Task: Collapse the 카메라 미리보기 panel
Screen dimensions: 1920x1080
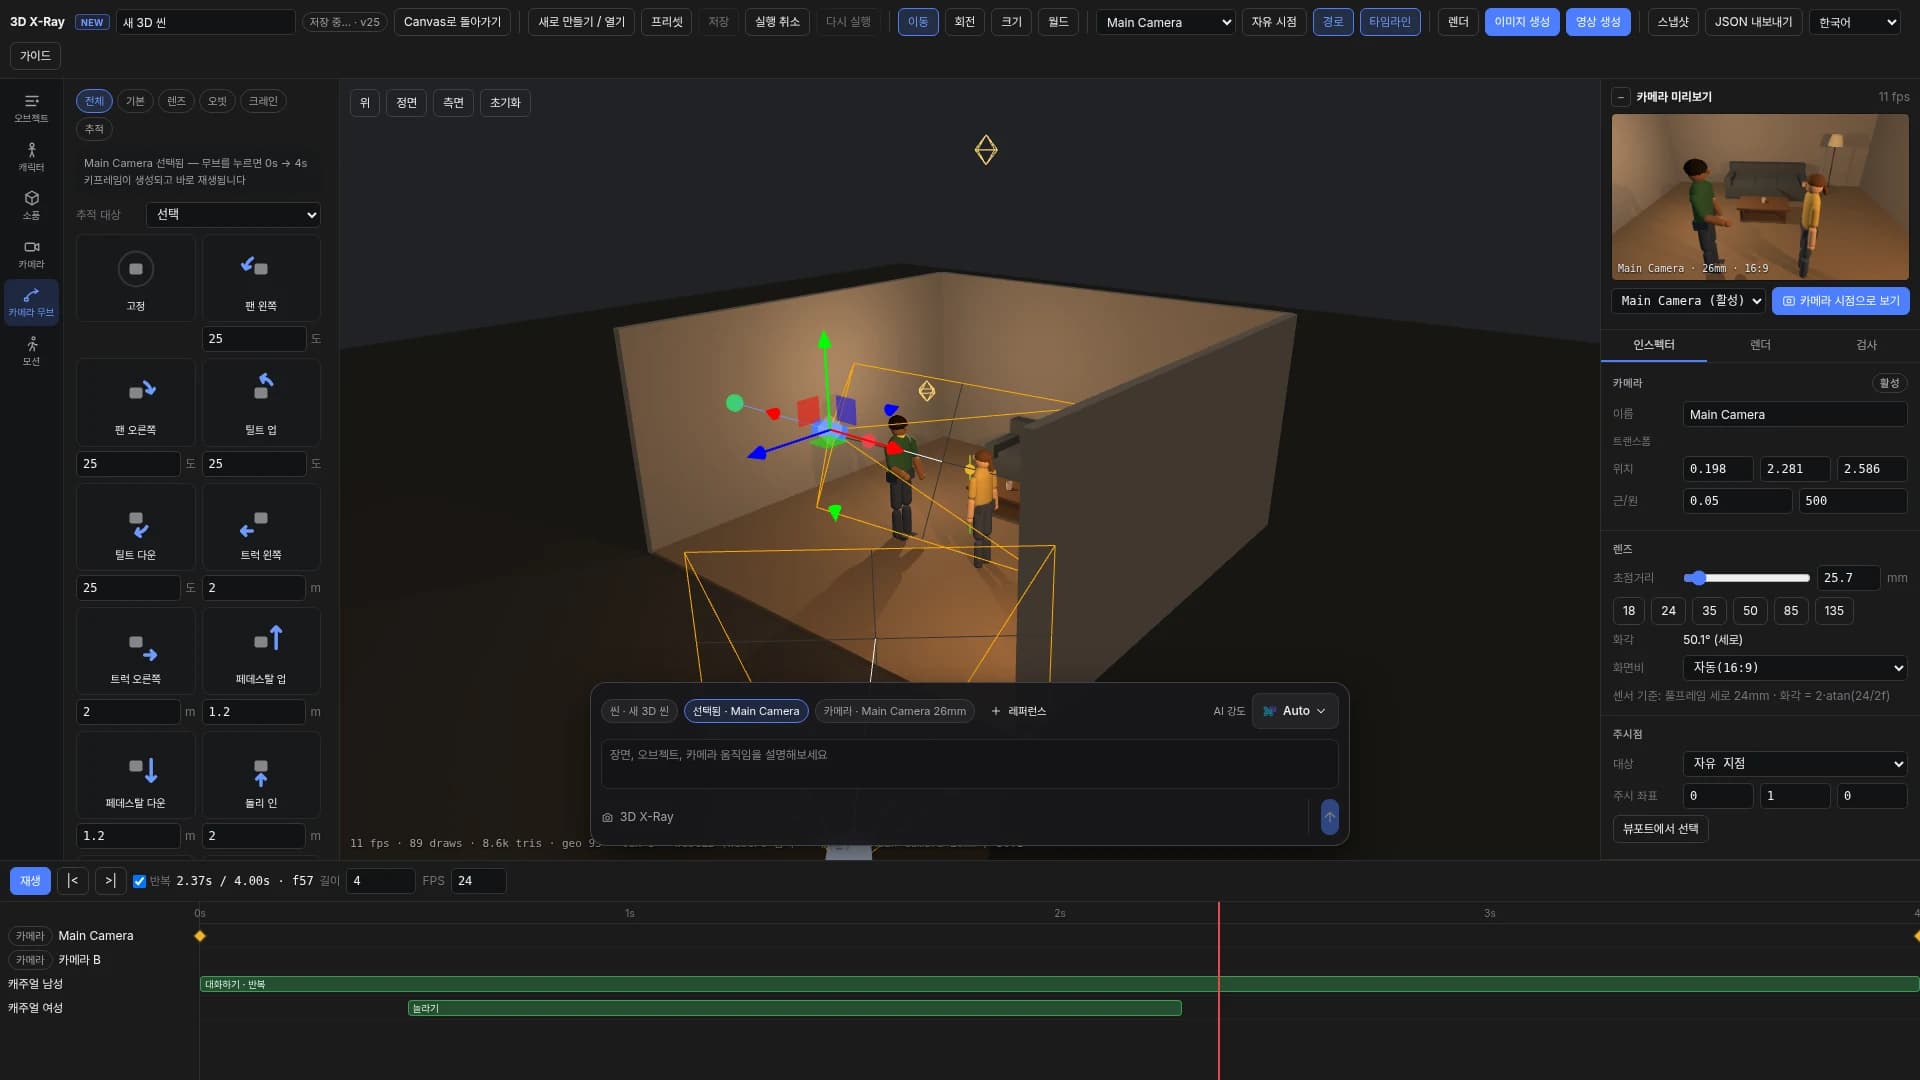Action: click(1620, 97)
